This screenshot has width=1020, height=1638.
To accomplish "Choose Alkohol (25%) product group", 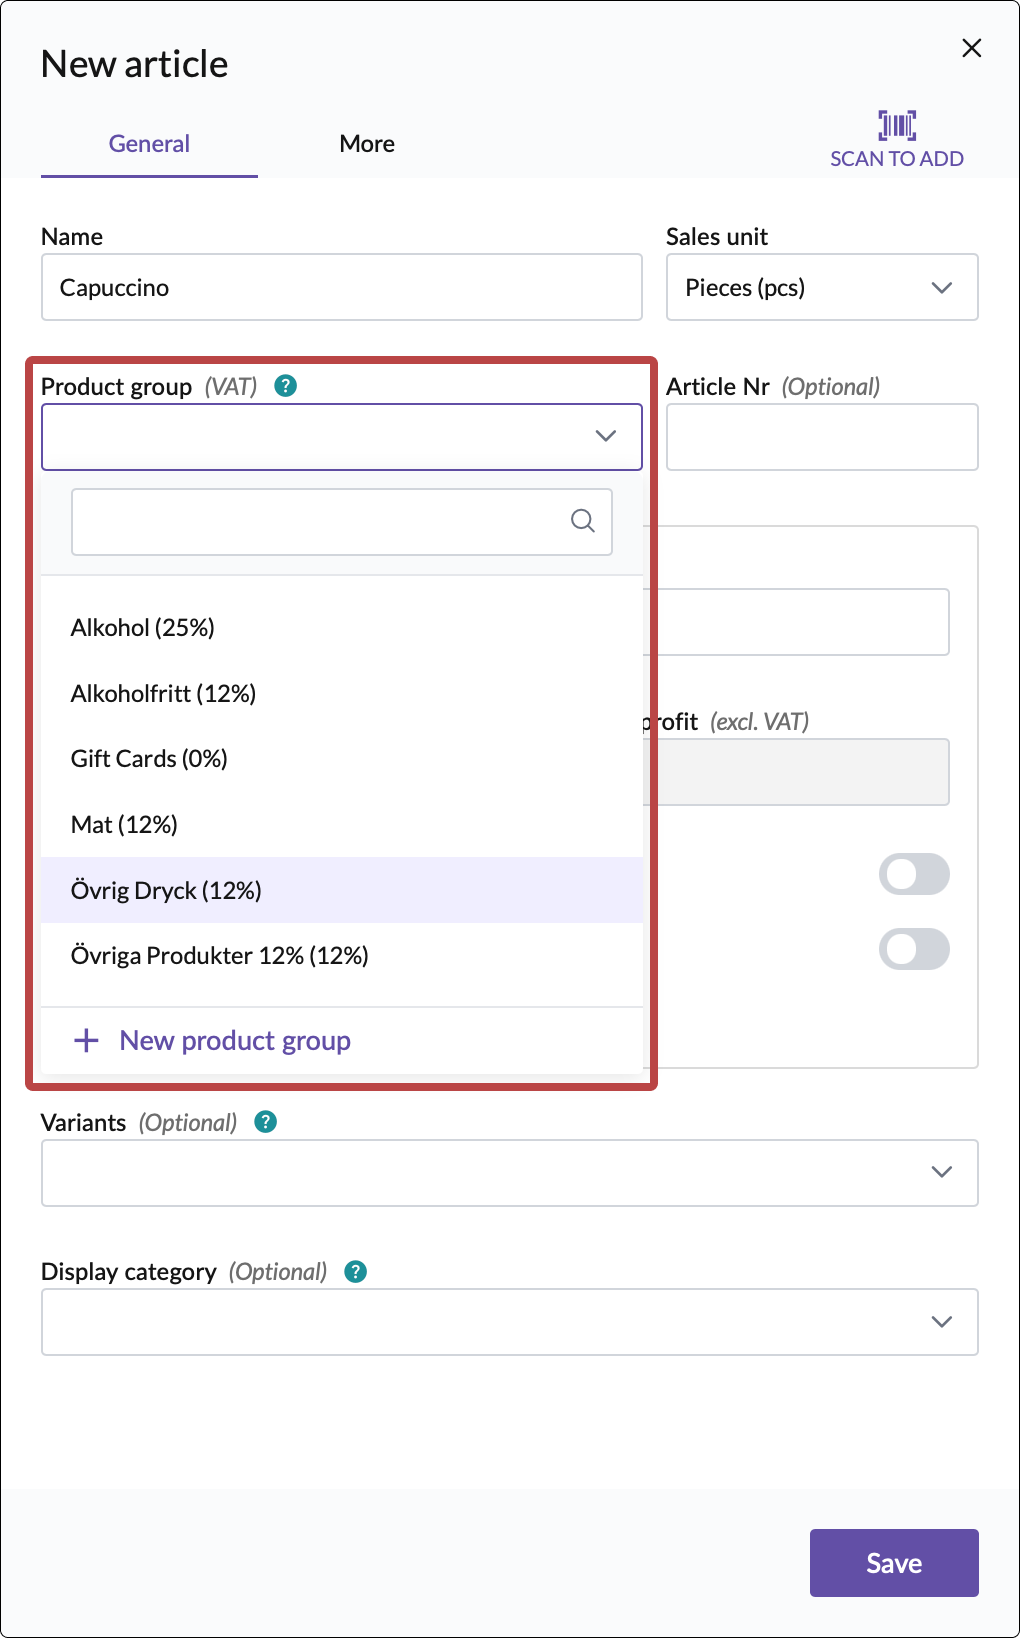I will [x=143, y=628].
